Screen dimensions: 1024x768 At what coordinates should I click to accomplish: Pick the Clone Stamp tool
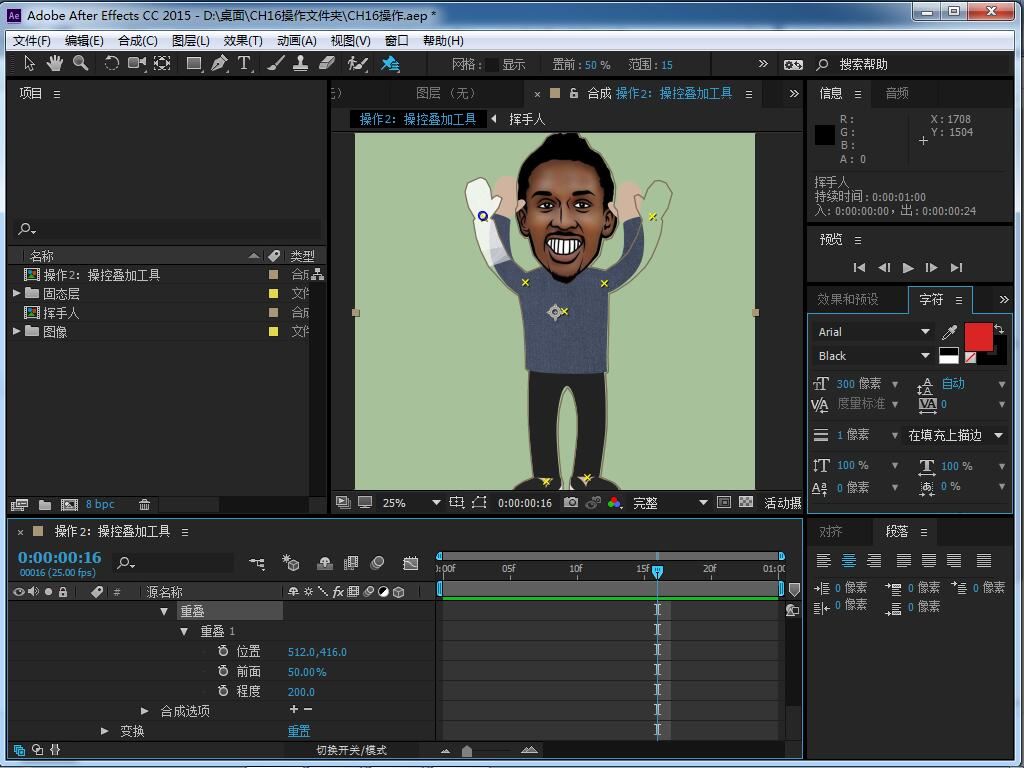pyautogui.click(x=300, y=63)
